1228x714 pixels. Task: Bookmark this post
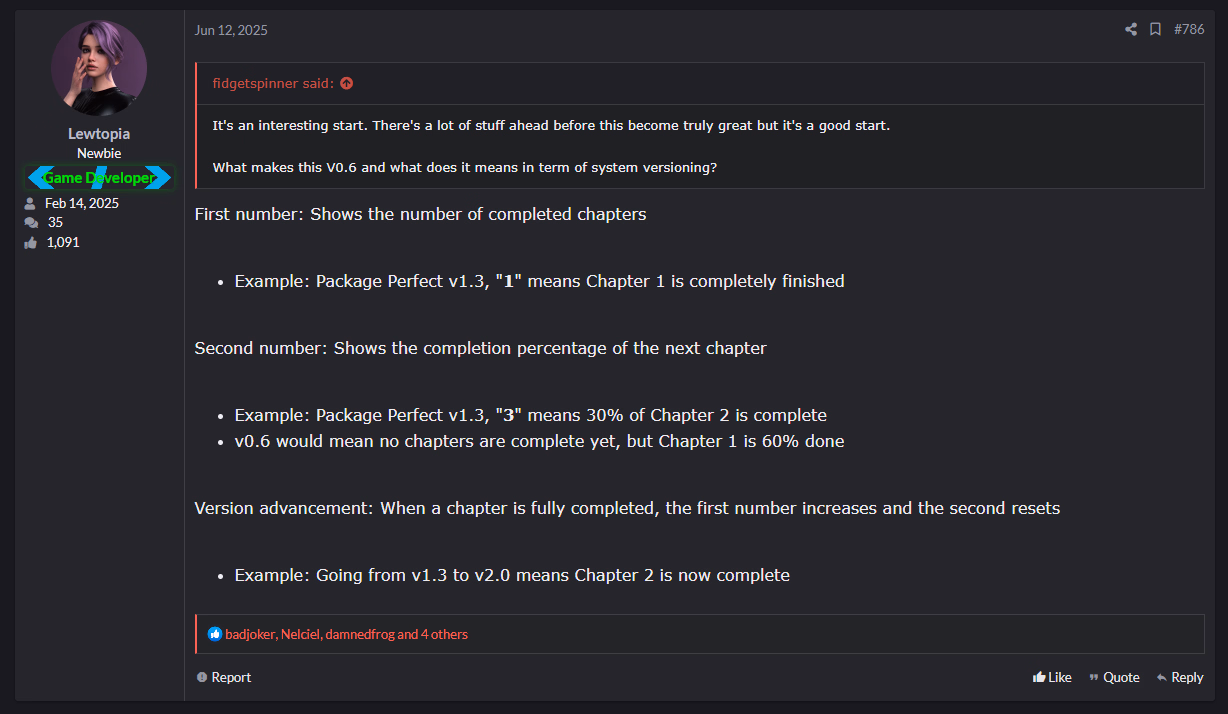coord(1155,30)
